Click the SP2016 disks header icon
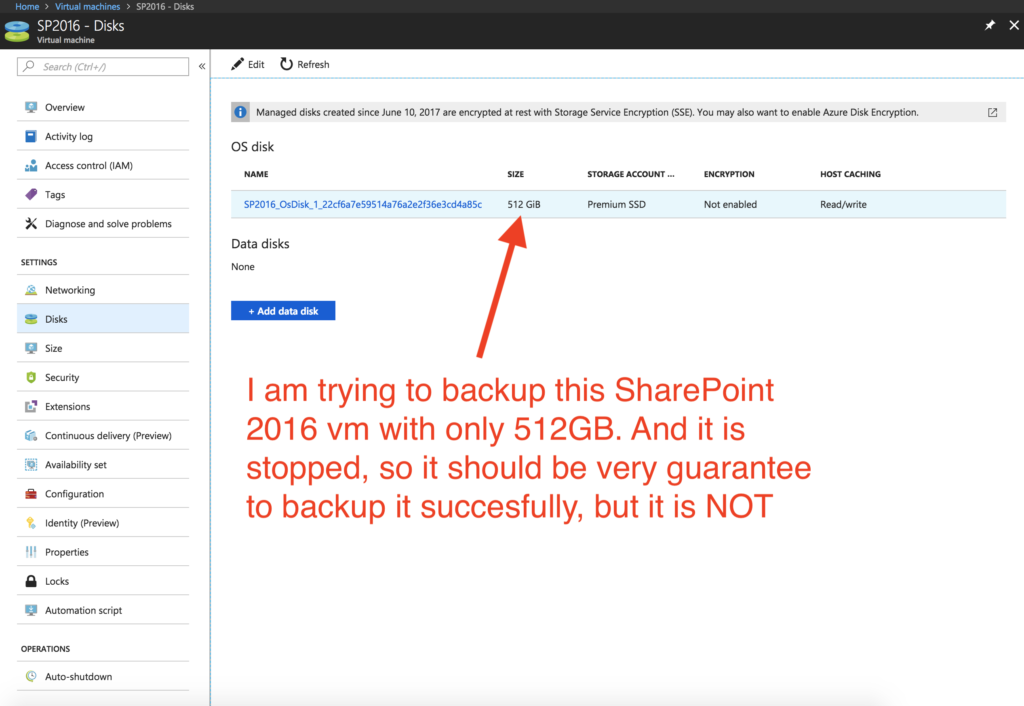Screen dimensions: 1024x706 (17, 31)
